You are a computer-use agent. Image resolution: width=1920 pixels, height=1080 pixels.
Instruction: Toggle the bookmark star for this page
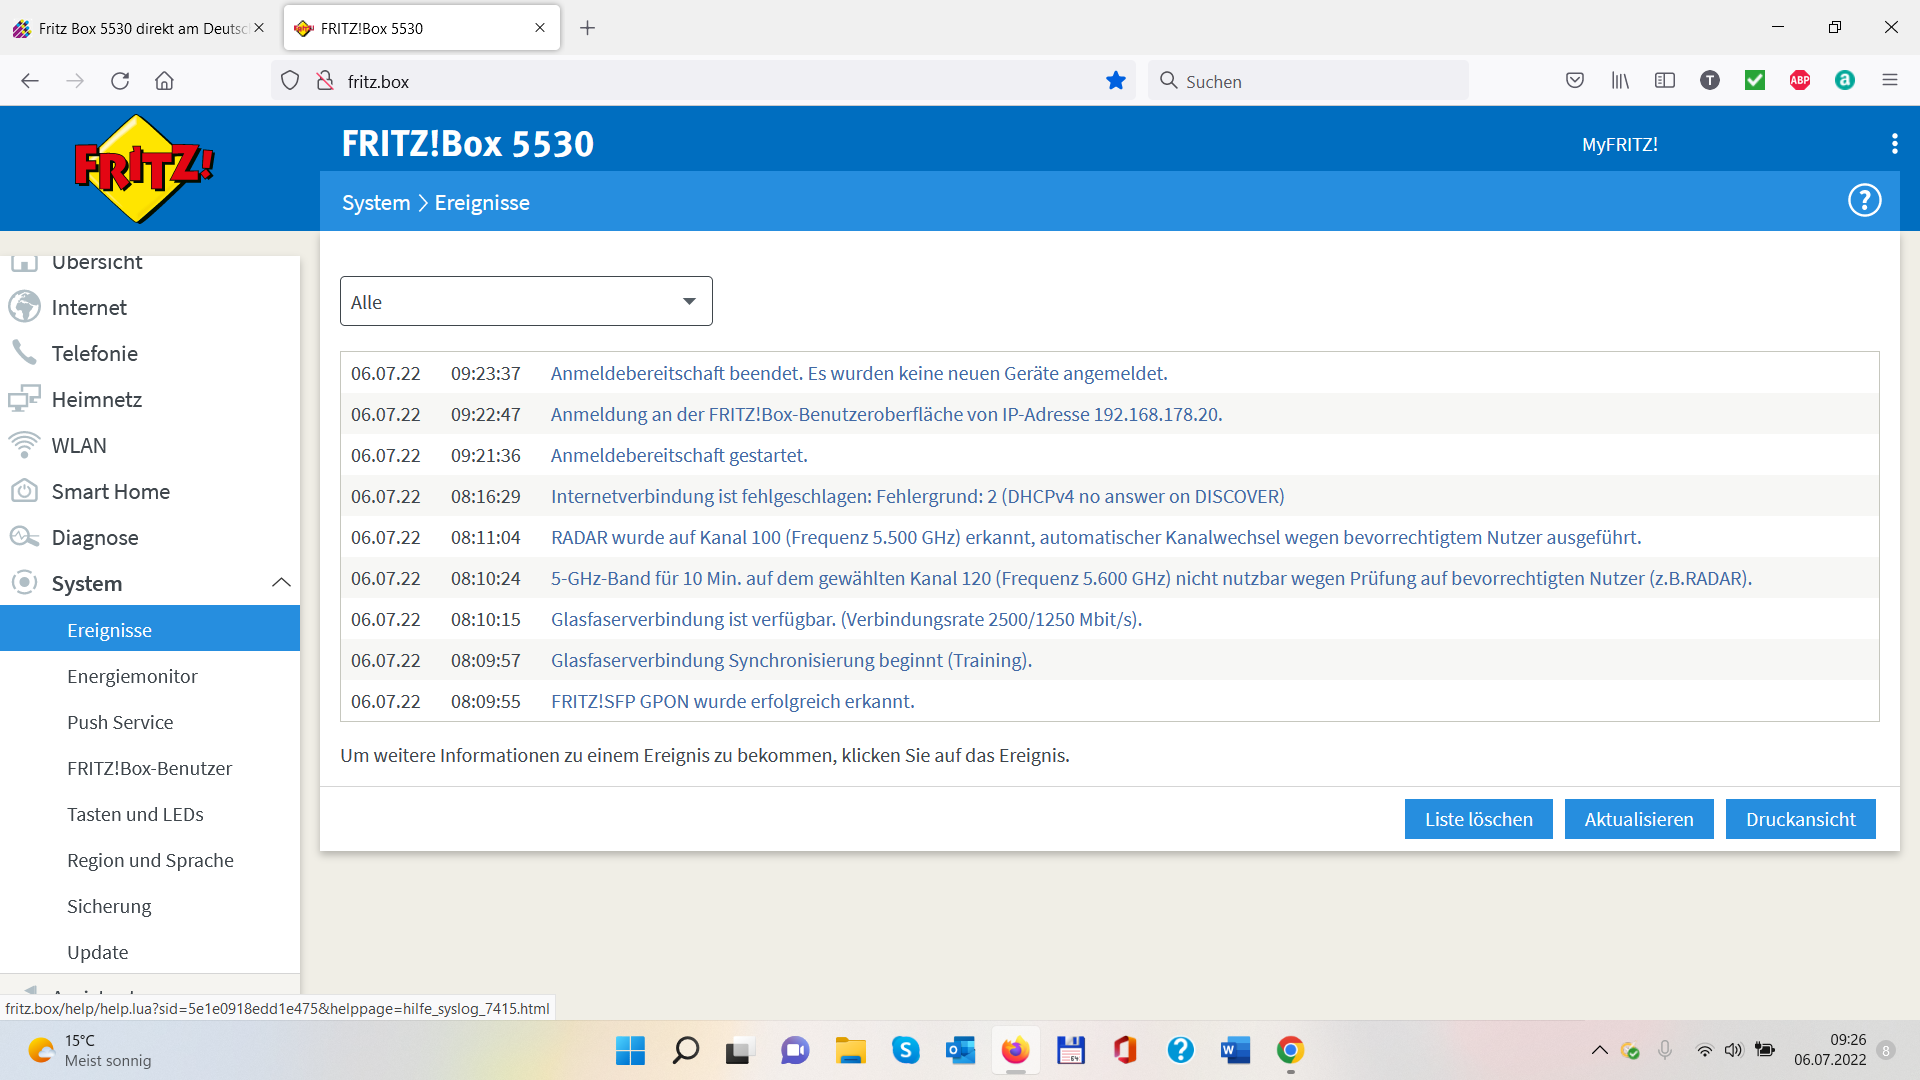1116,81
